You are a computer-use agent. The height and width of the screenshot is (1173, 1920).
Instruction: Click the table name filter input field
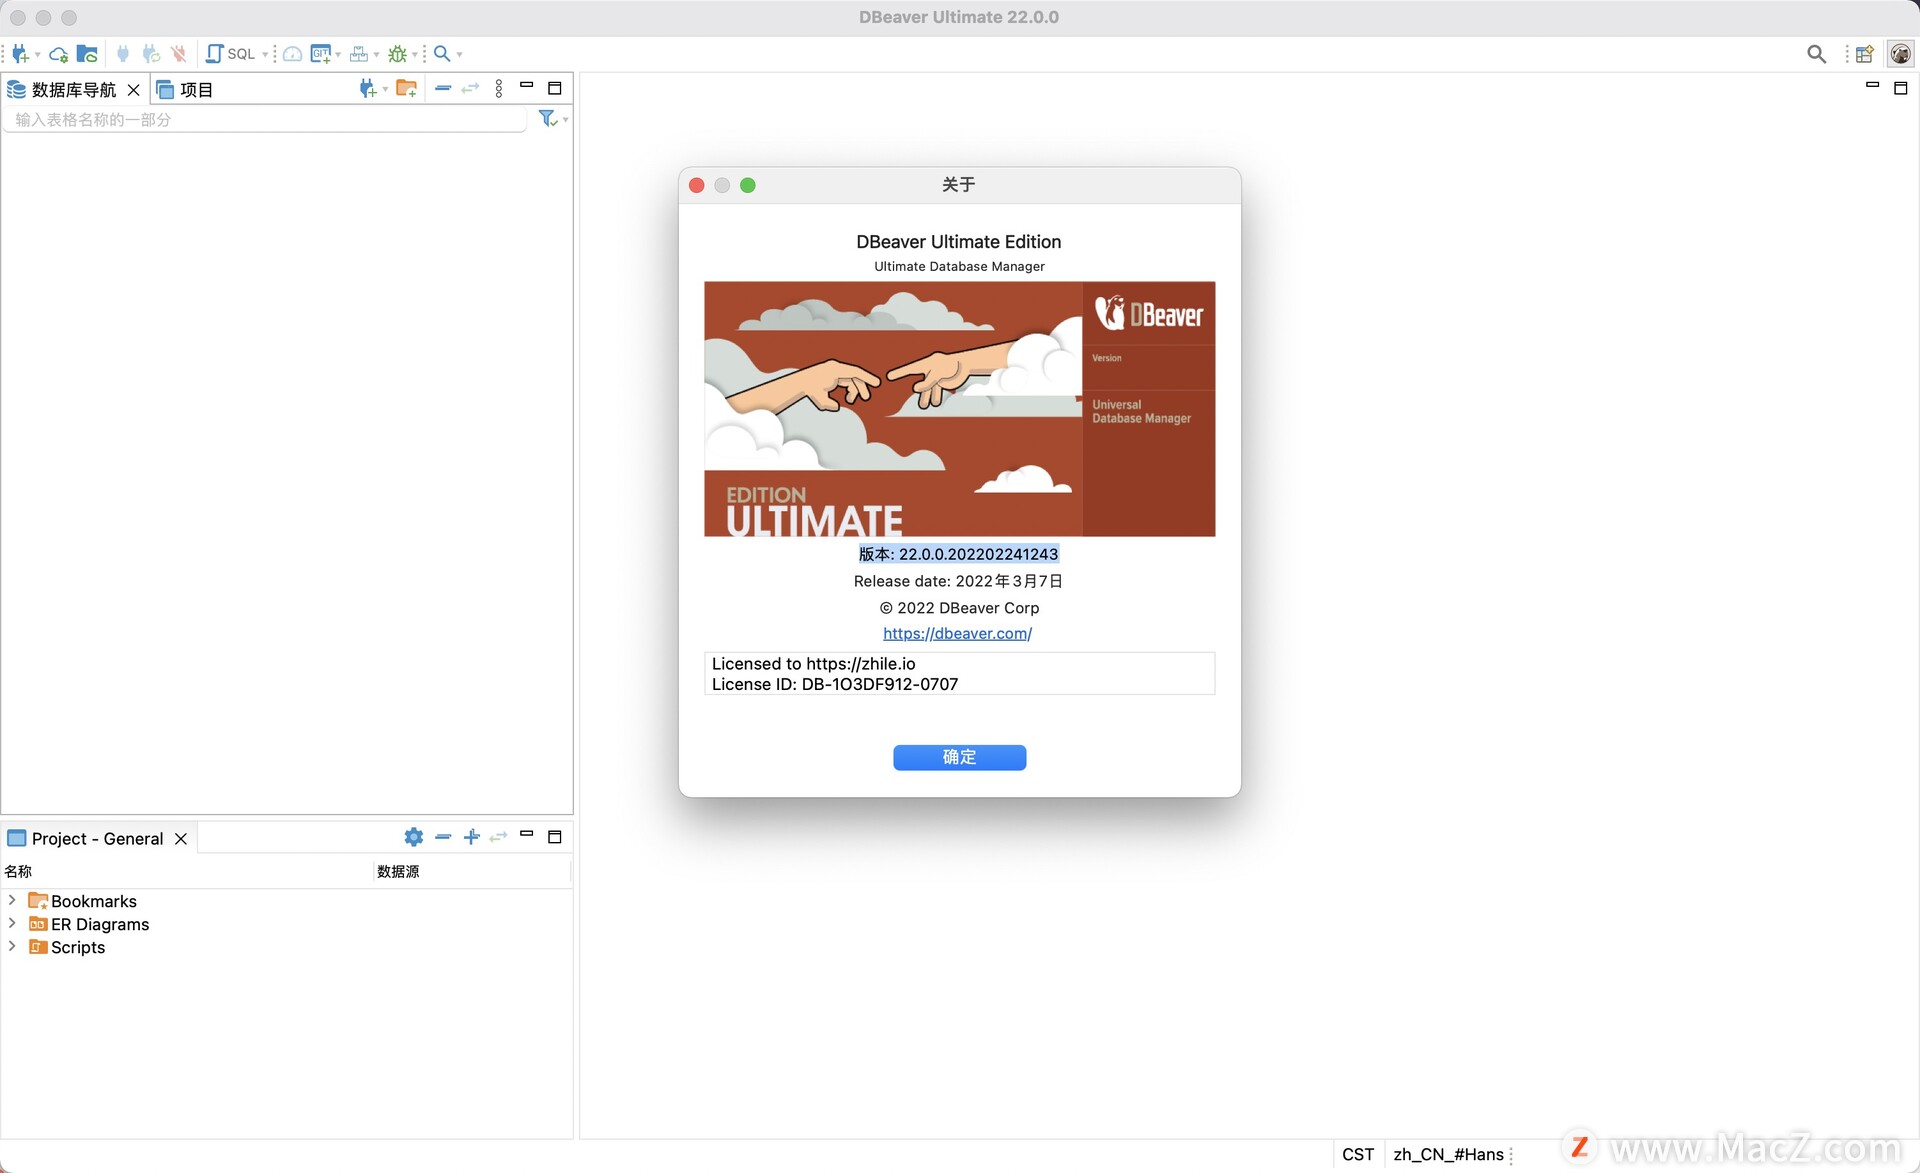click(265, 120)
